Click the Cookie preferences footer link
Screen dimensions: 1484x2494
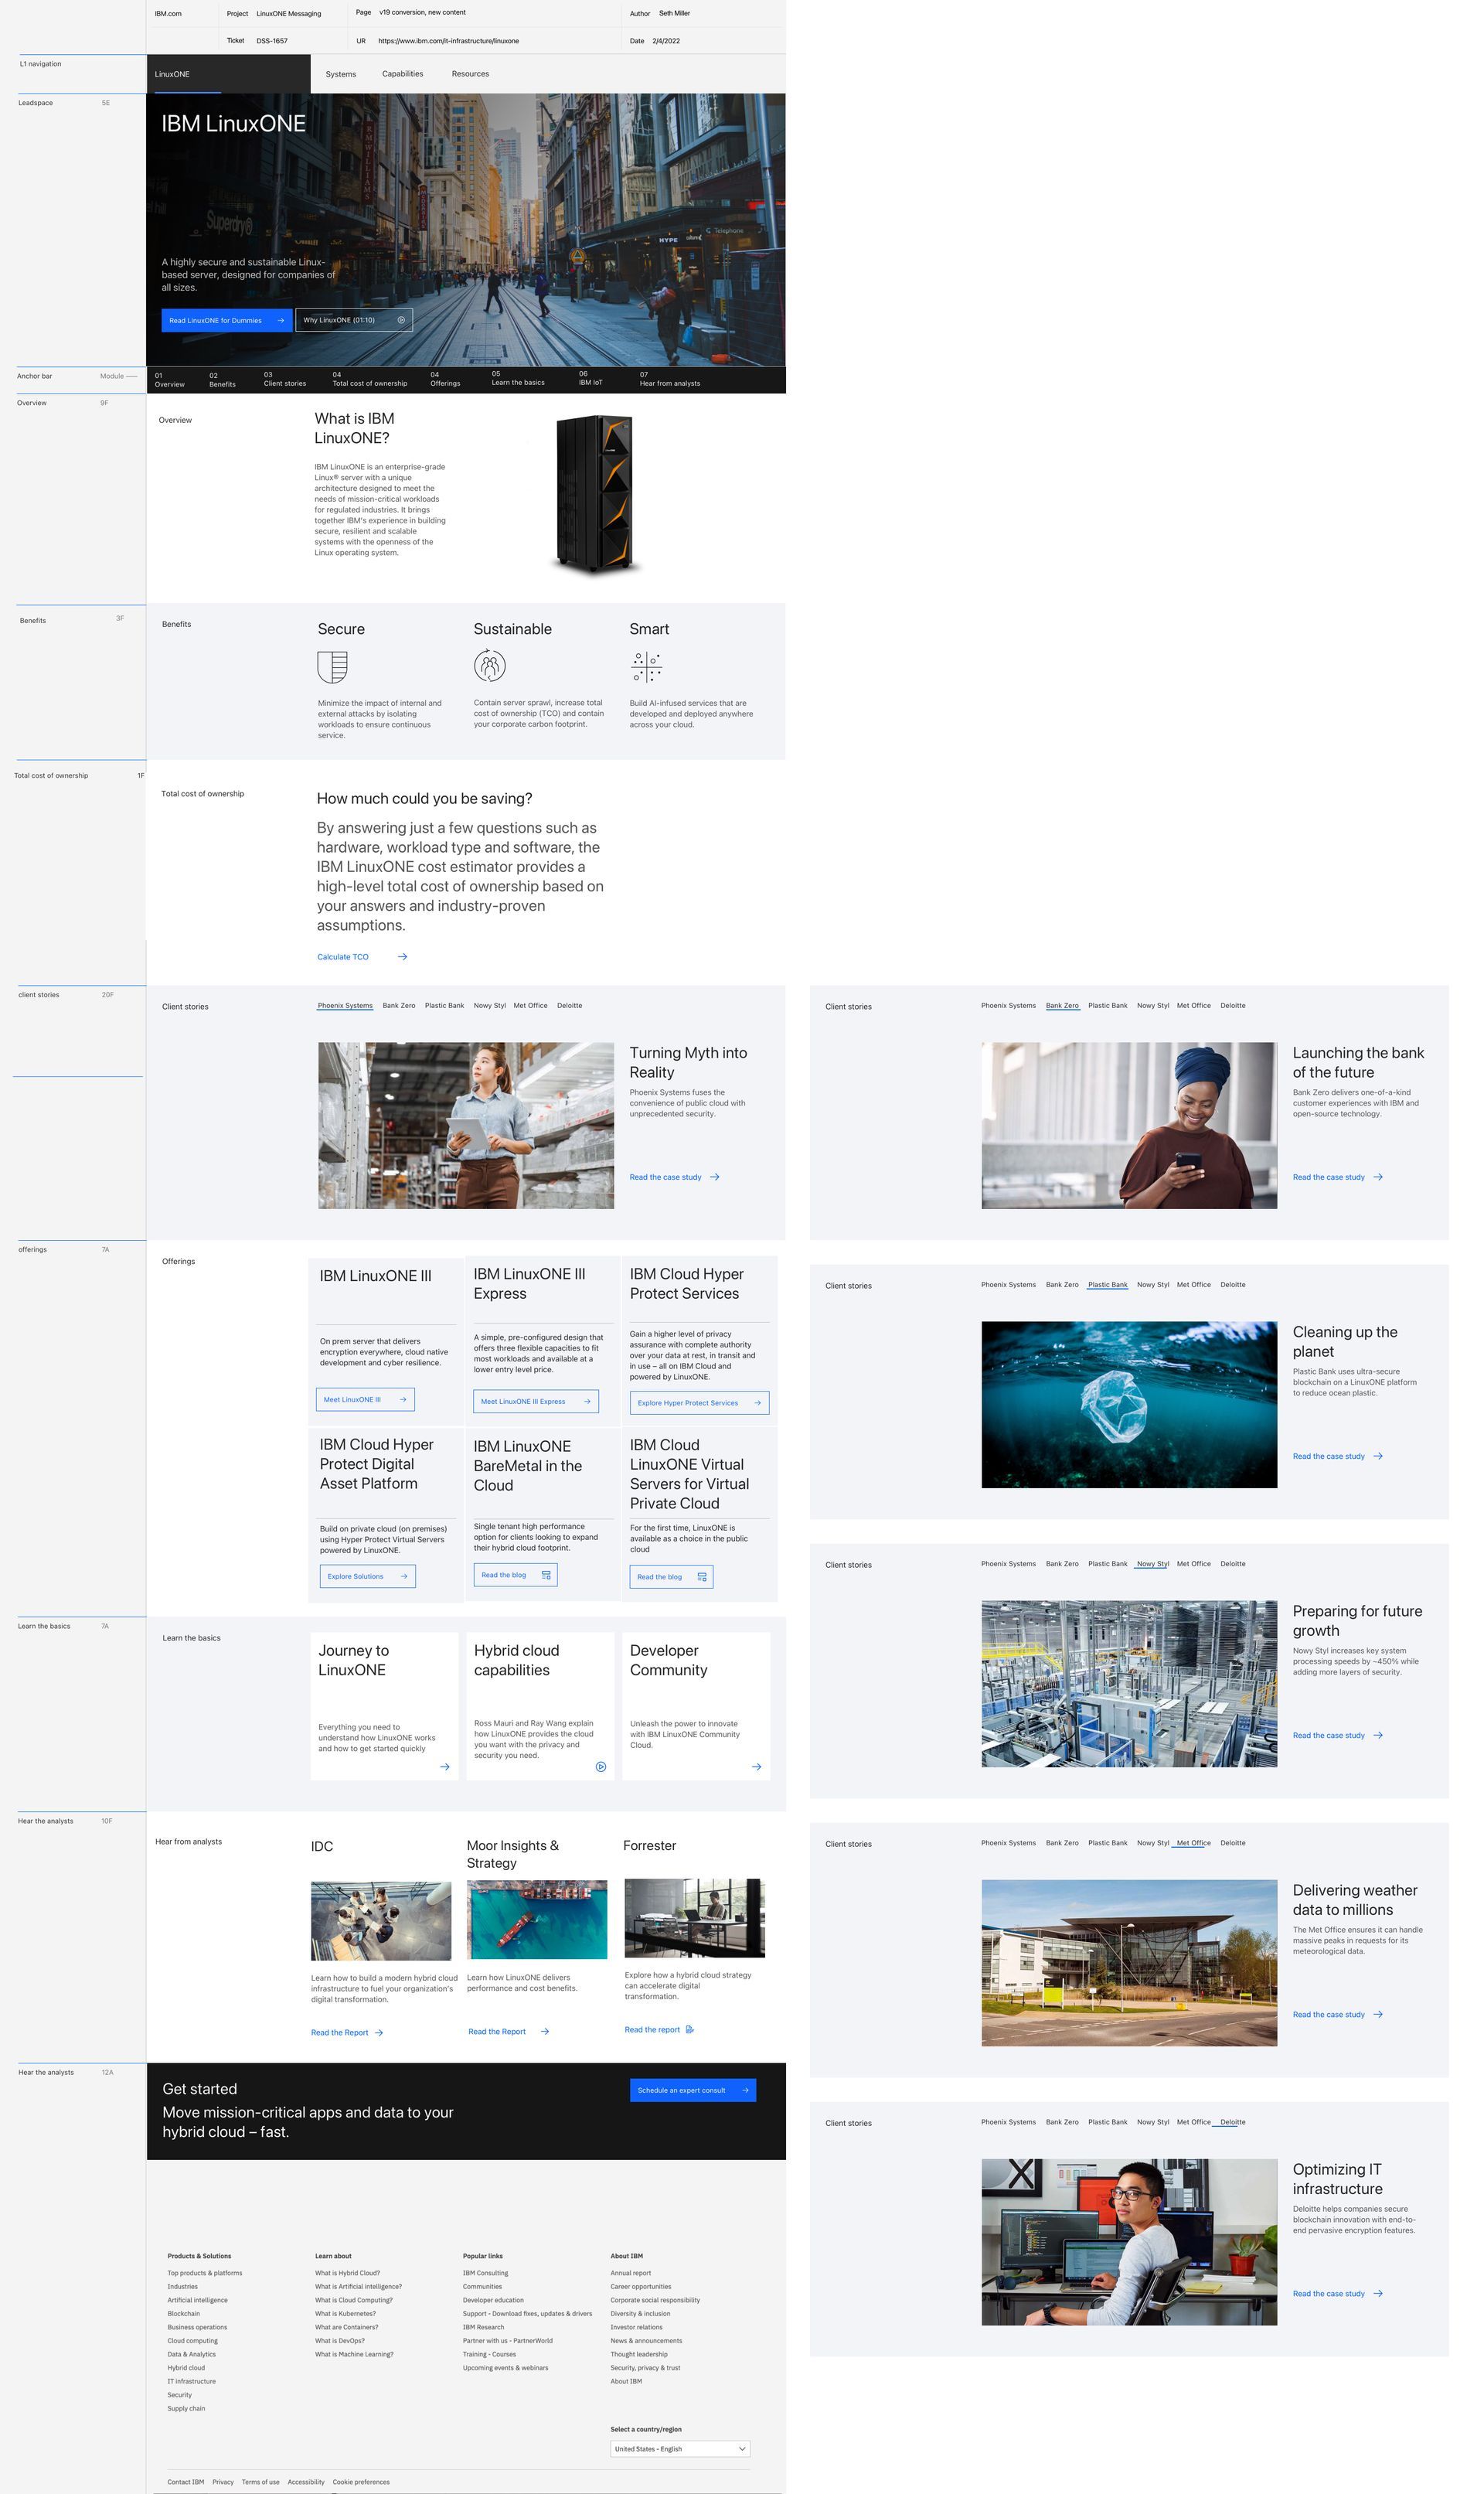pyautogui.click(x=361, y=2482)
